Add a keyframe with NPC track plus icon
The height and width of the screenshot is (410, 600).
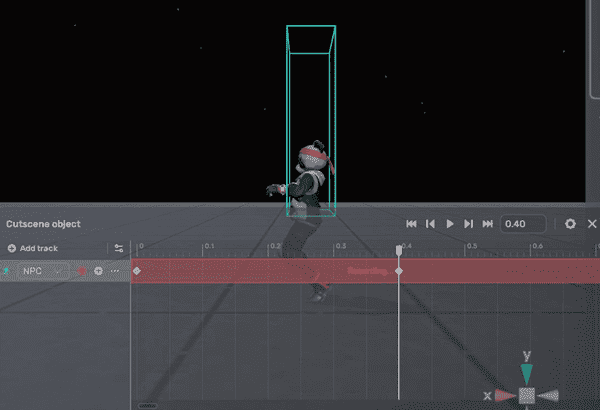[x=98, y=271]
